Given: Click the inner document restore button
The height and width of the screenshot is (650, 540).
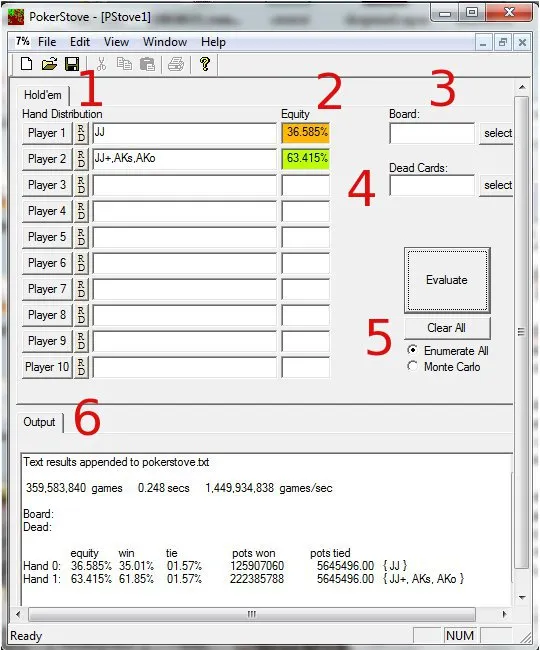Looking at the screenshot, I should click(503, 42).
